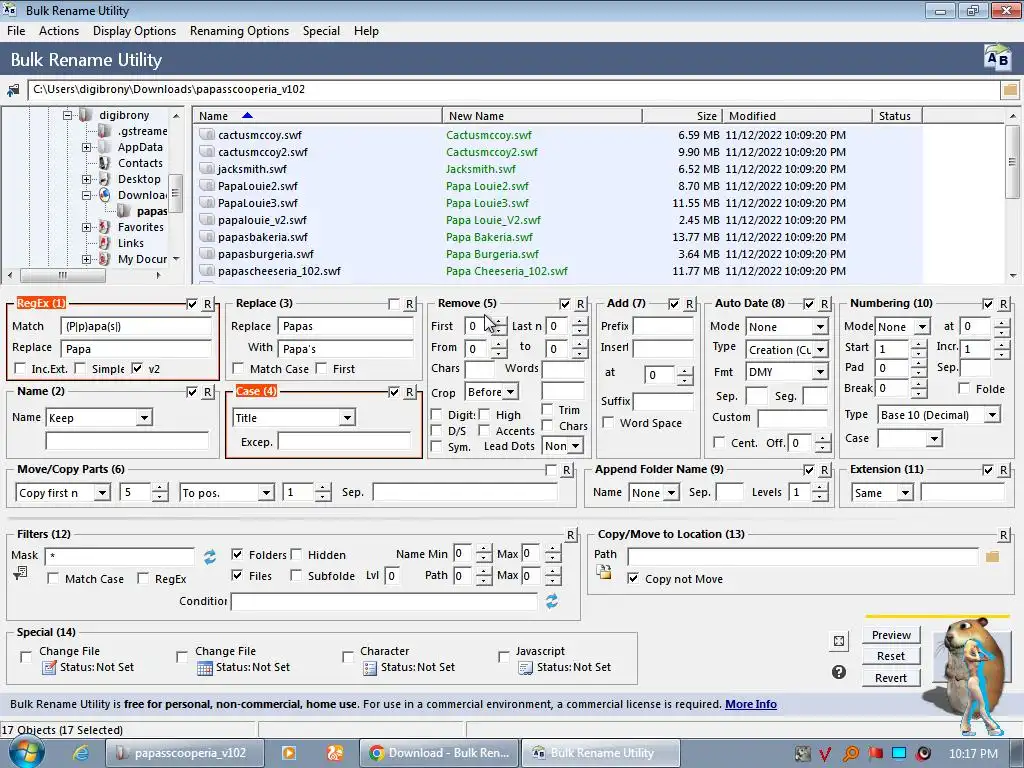This screenshot has height=768, width=1024.
Task: Uncheck Copy not Move checkbox
Action: tap(633, 579)
